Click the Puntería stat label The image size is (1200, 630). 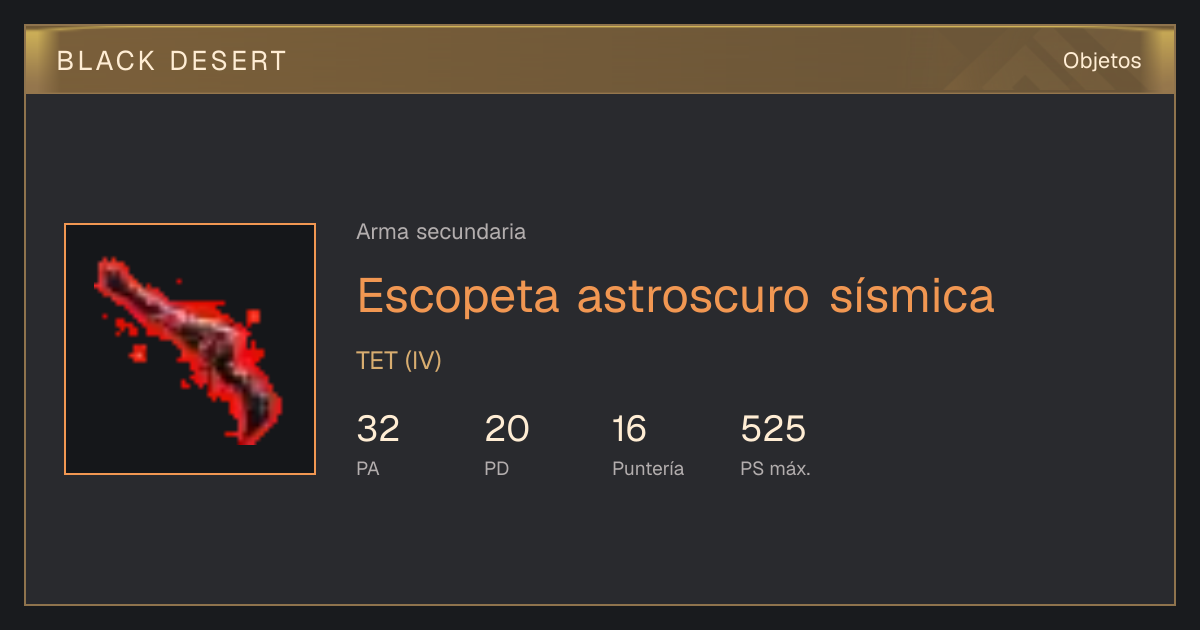[648, 469]
